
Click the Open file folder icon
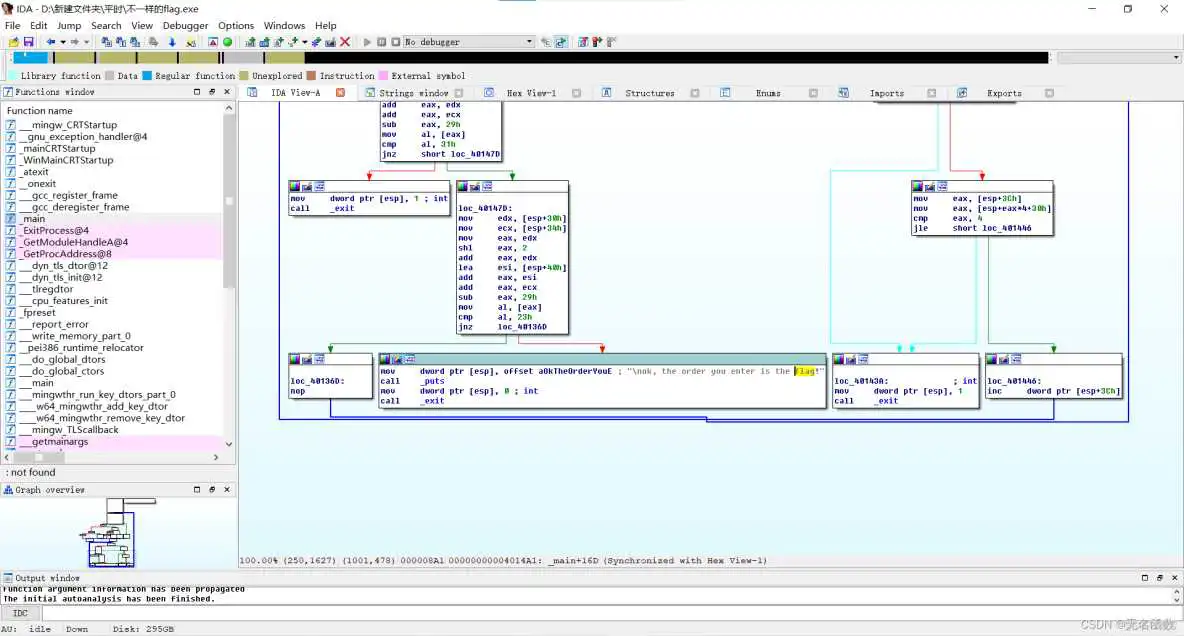click(14, 42)
